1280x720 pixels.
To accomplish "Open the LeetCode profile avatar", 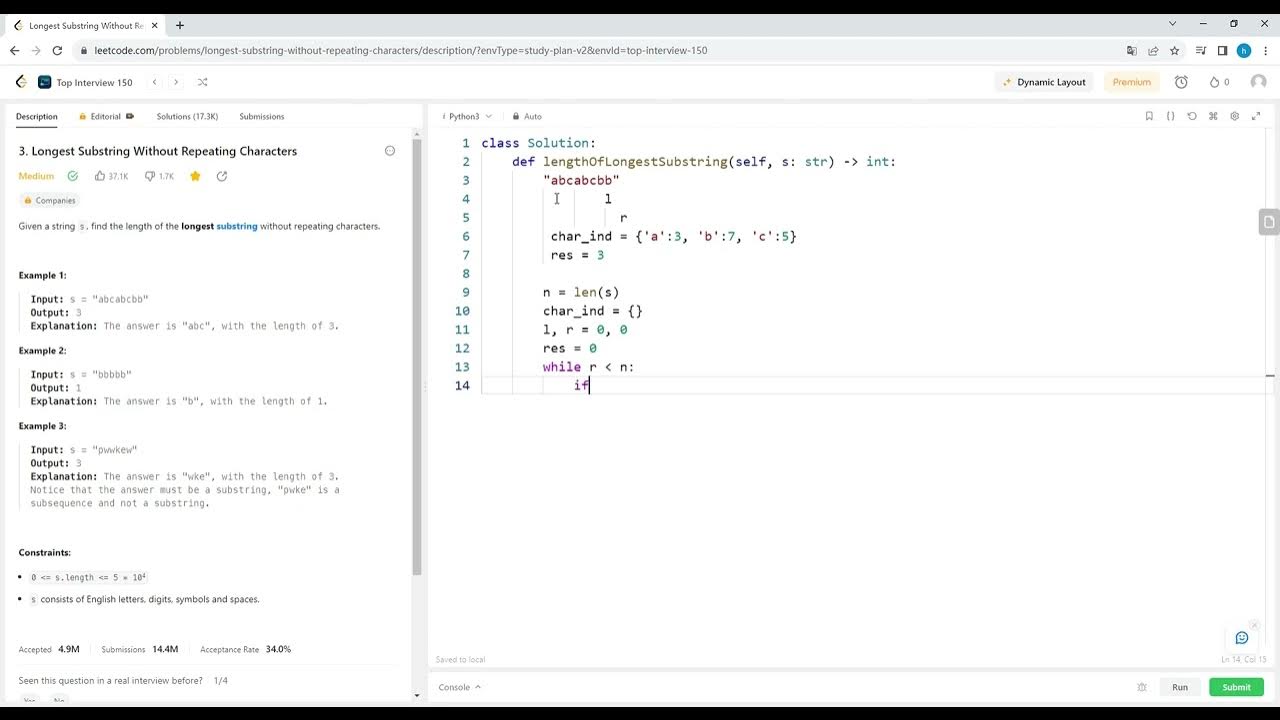I will (x=1258, y=82).
